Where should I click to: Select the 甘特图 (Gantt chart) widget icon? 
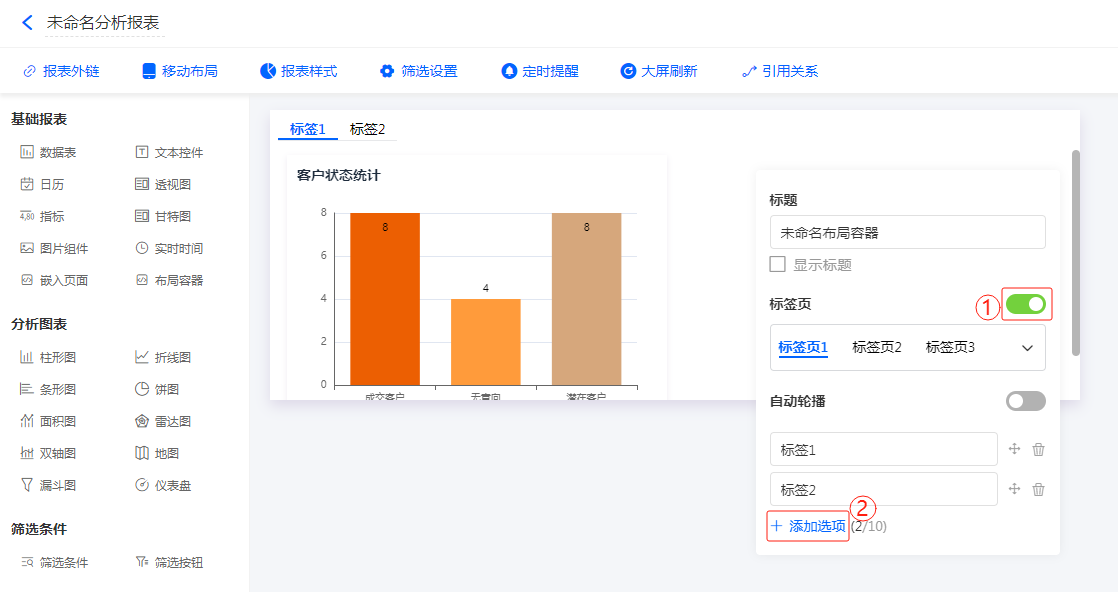tap(142, 216)
